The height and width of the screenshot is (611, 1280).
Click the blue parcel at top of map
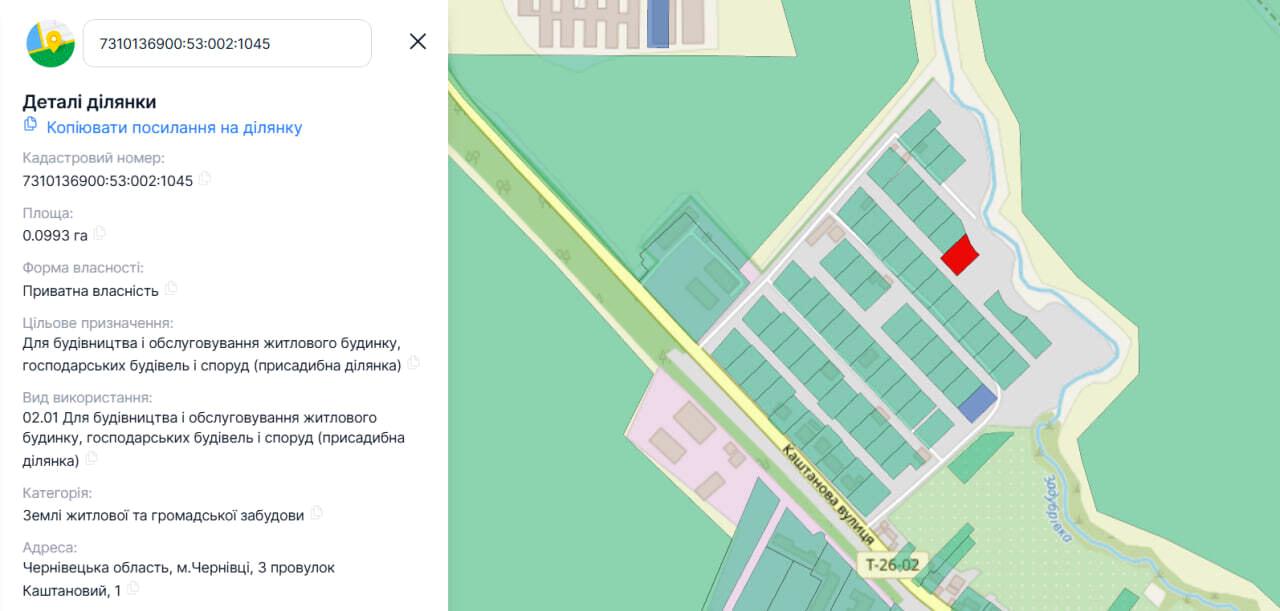658,23
